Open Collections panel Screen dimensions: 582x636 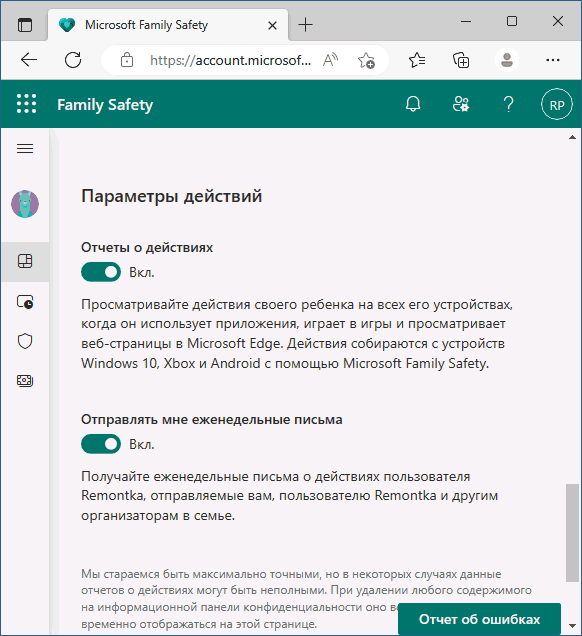click(x=461, y=60)
